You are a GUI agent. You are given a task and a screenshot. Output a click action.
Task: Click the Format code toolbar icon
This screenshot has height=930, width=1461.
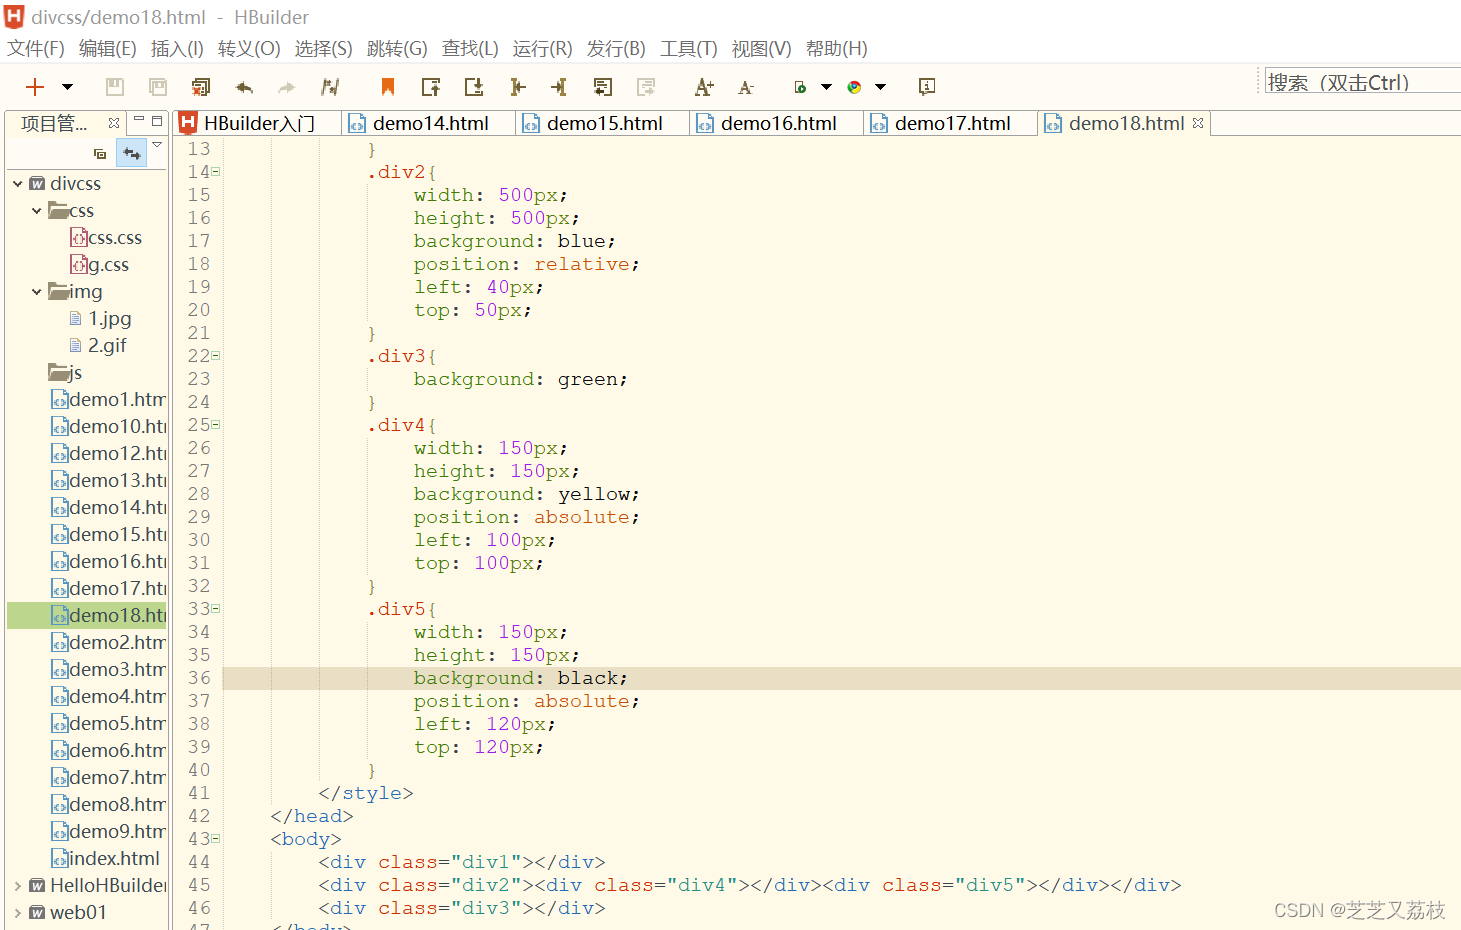[330, 87]
